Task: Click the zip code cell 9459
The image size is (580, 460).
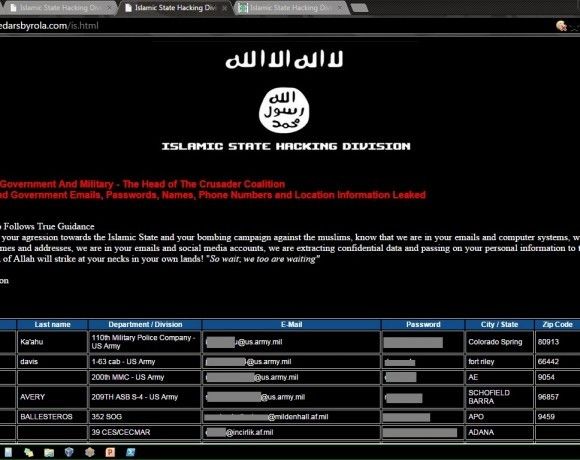Action: coord(557,417)
